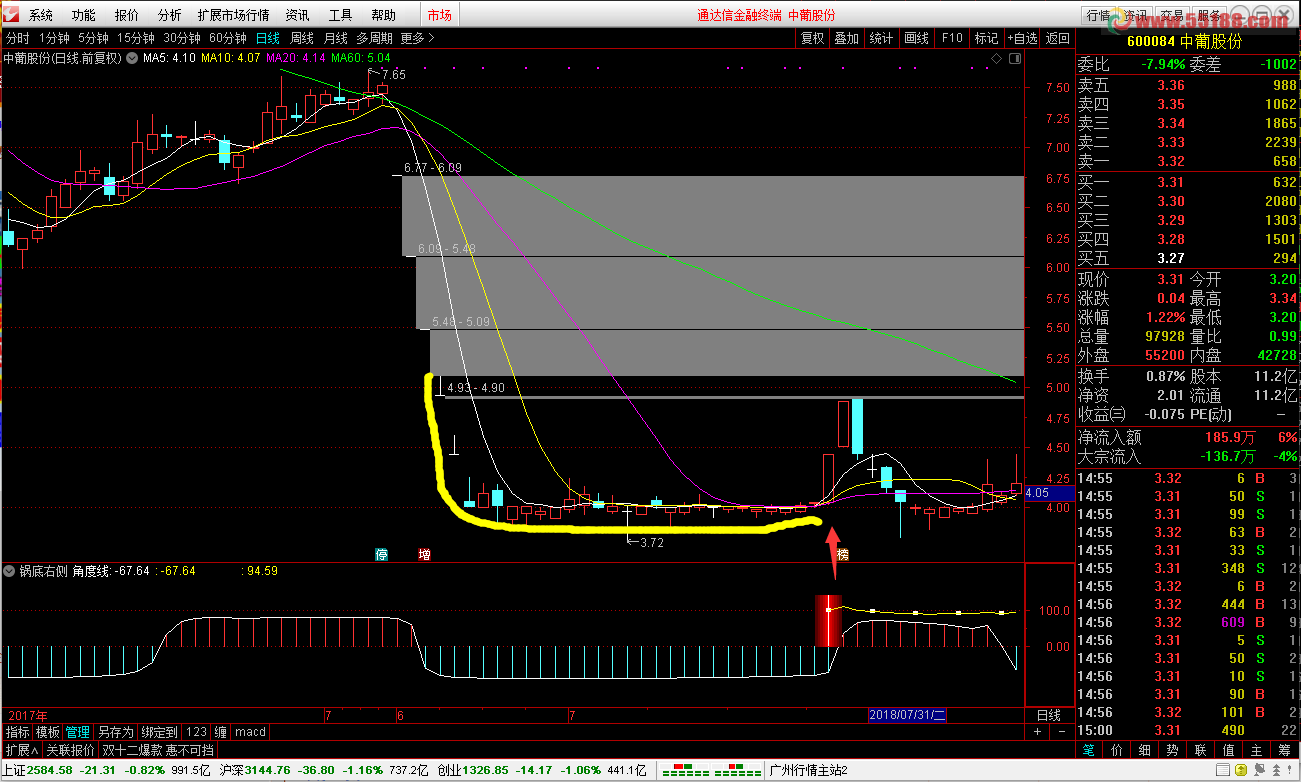
Task: Click the 画线 drawing tools button
Action: pos(917,38)
